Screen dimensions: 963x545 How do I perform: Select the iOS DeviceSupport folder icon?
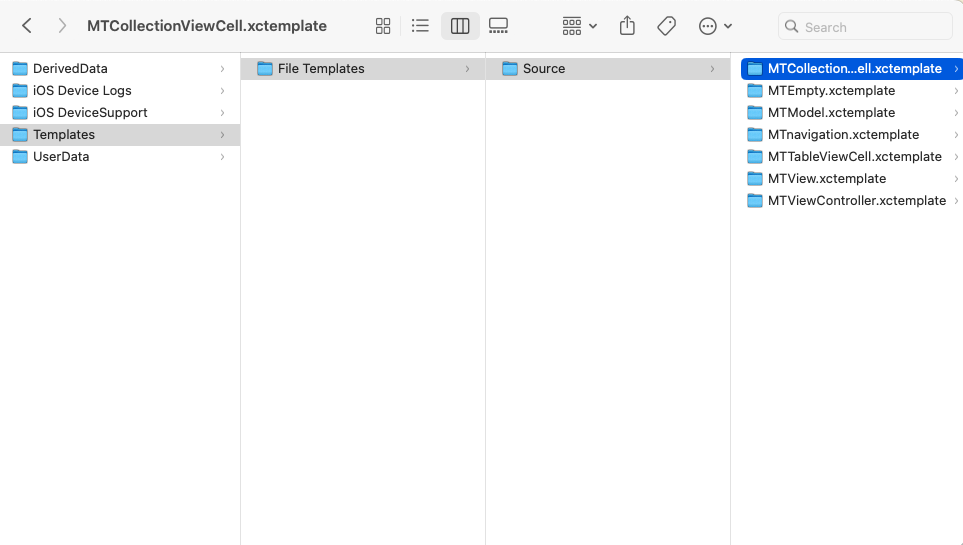pos(20,112)
